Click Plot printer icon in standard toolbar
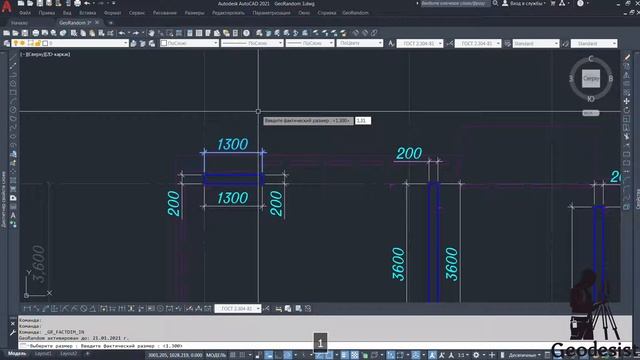The height and width of the screenshot is (360, 640). (36, 33)
